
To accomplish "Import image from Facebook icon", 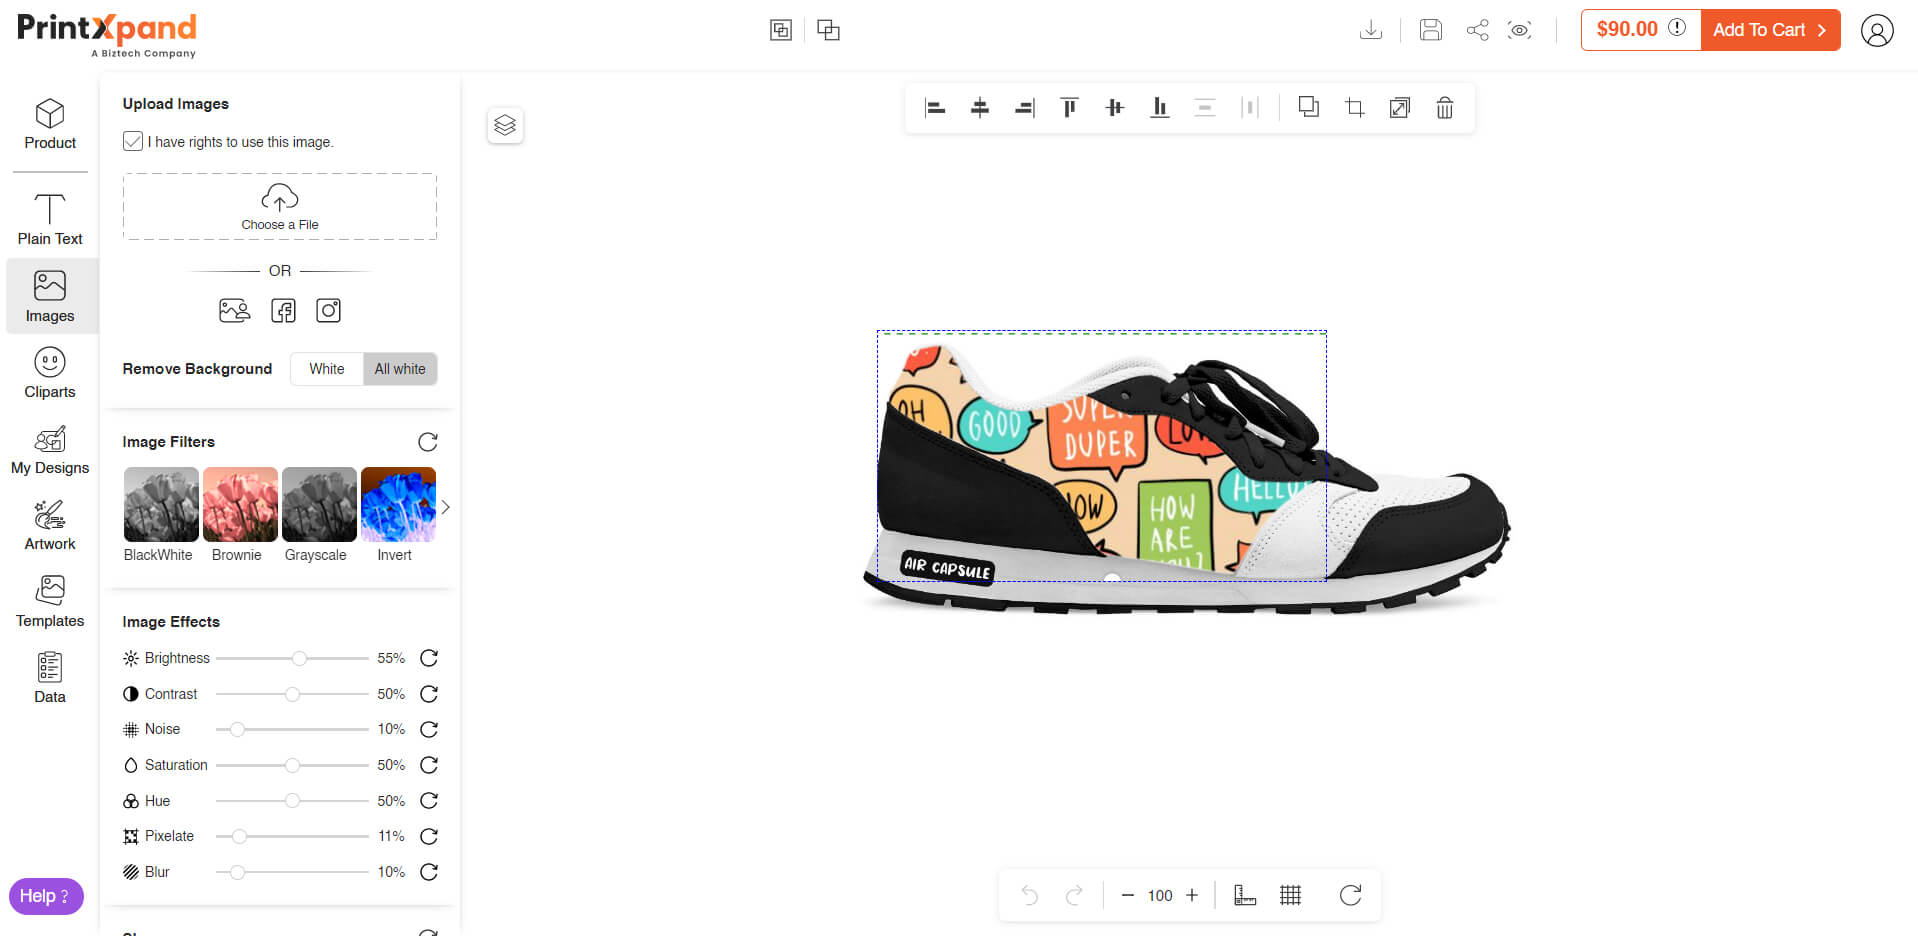I will click(x=283, y=311).
